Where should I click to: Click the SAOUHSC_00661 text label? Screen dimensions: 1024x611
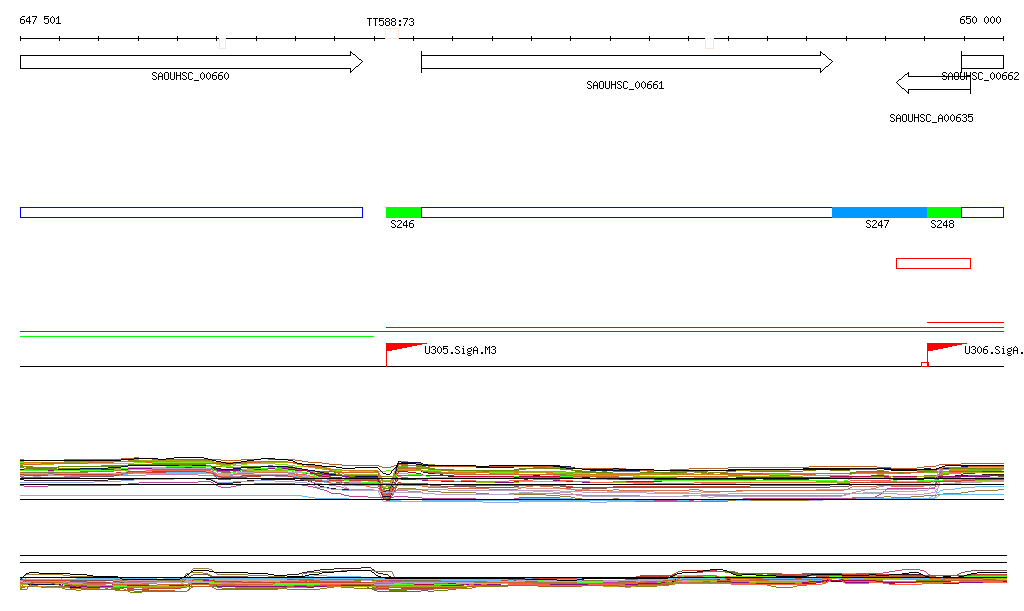(x=625, y=86)
